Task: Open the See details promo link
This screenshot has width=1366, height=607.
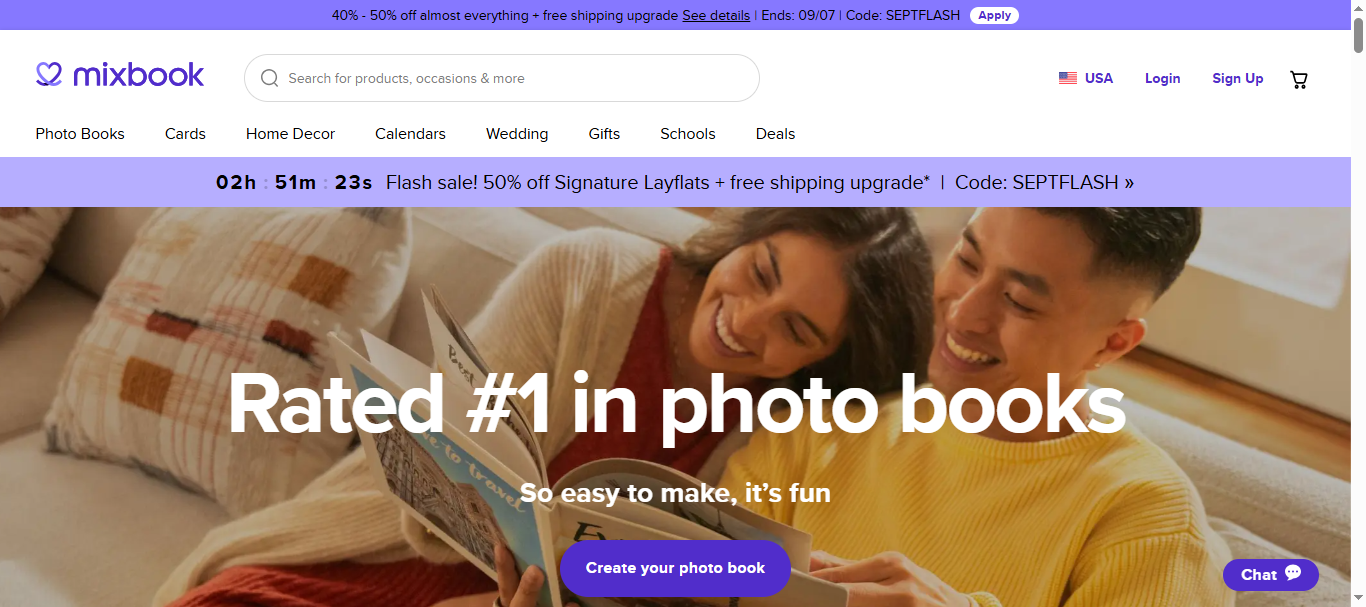Action: [716, 15]
